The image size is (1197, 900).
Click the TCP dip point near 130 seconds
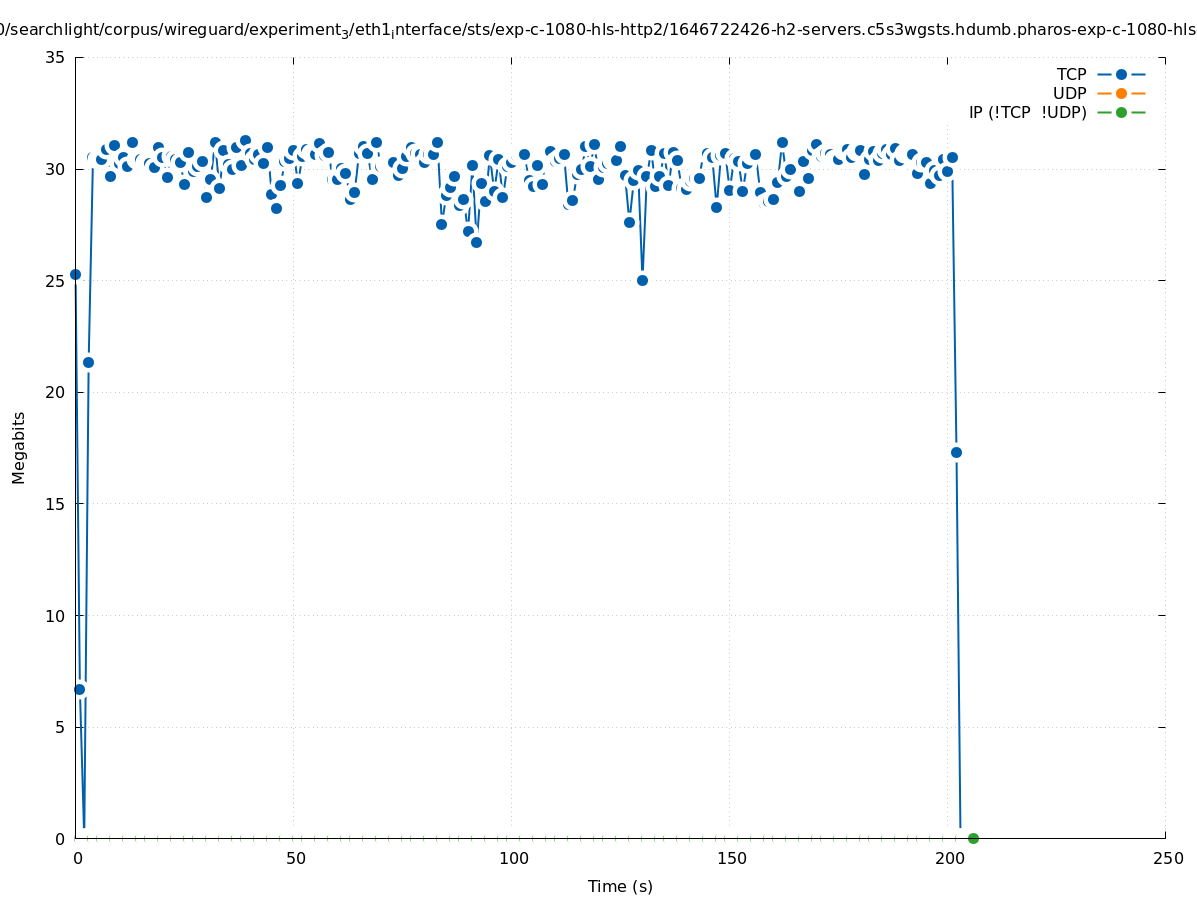point(642,280)
